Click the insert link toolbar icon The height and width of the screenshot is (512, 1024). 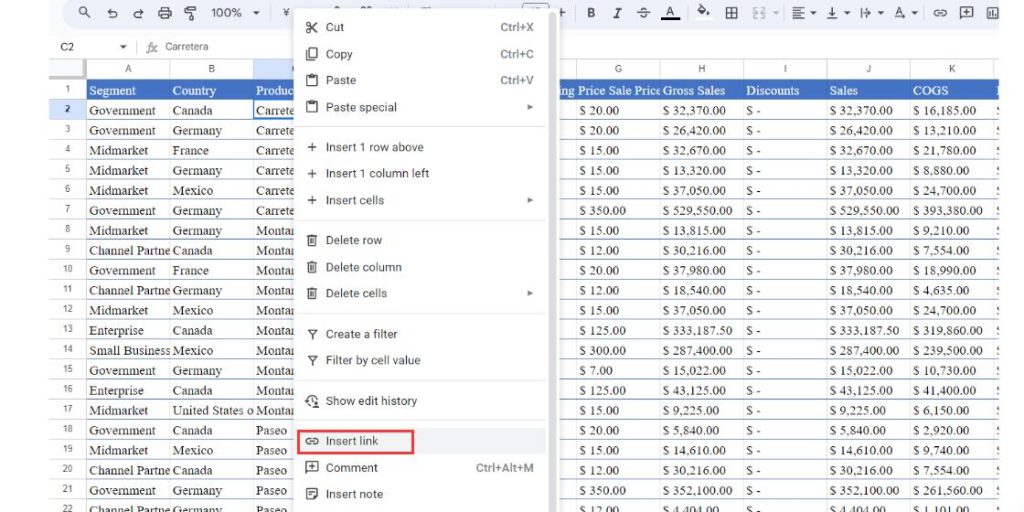940,12
